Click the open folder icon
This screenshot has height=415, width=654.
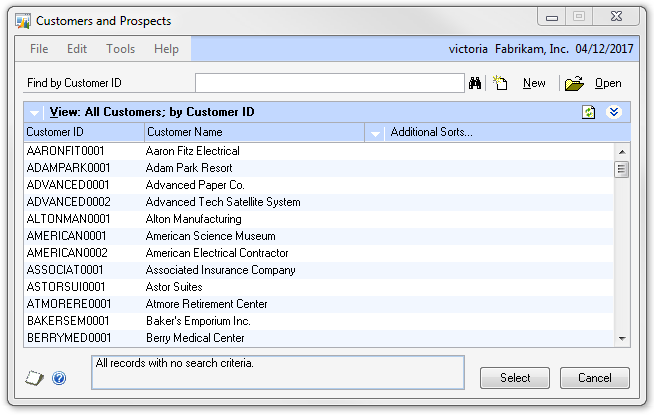573,84
